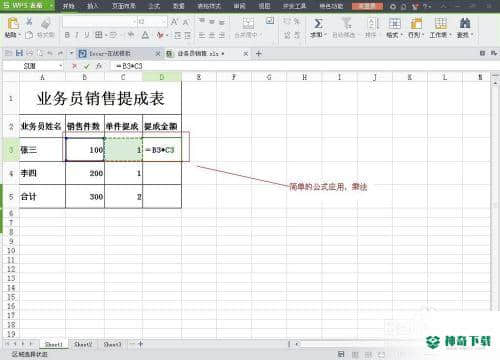Click the formula bar input showing =B3*C3

click(300, 66)
